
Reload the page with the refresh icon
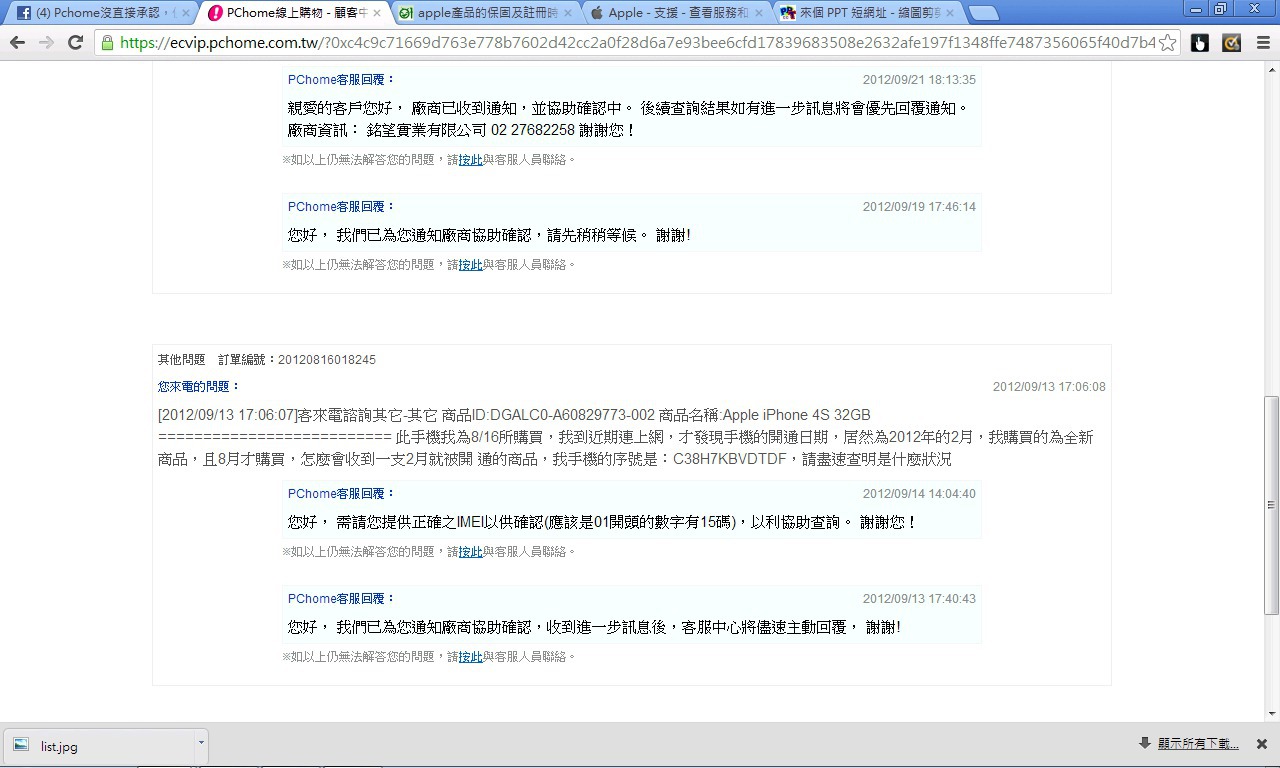pos(75,43)
